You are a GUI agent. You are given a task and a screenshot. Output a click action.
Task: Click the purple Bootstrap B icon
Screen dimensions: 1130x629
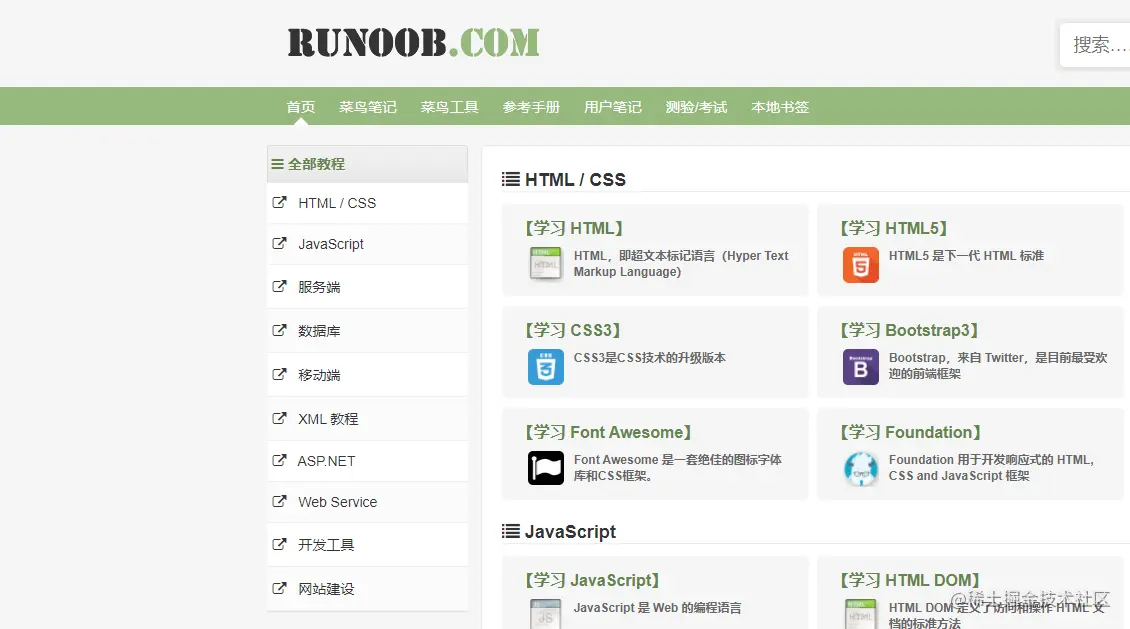tap(860, 367)
